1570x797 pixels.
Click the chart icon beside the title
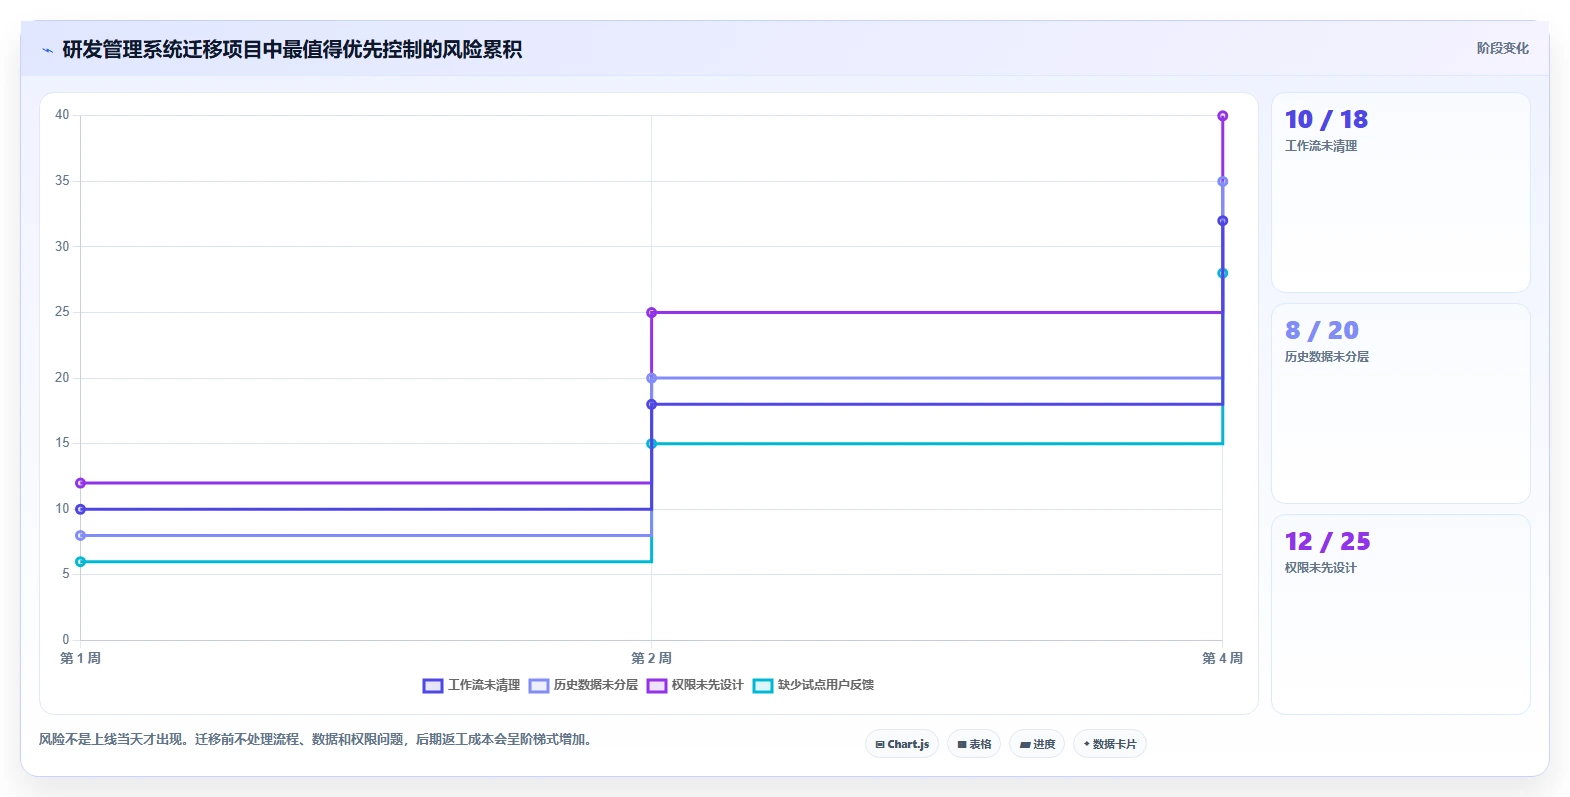click(x=47, y=50)
